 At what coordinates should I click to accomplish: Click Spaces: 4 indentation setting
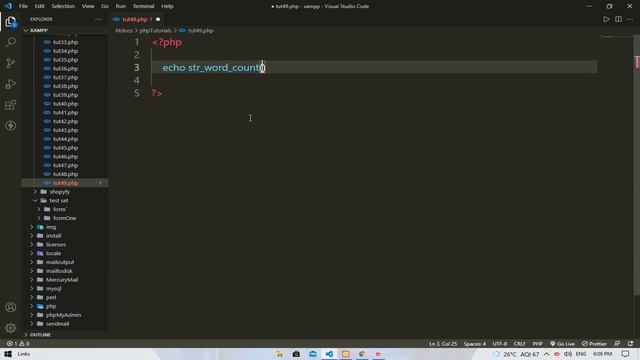click(x=475, y=344)
